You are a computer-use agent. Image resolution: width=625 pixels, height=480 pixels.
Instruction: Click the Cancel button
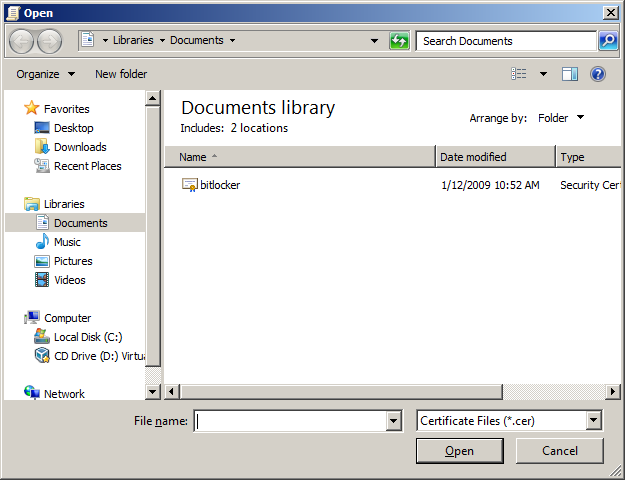560,451
